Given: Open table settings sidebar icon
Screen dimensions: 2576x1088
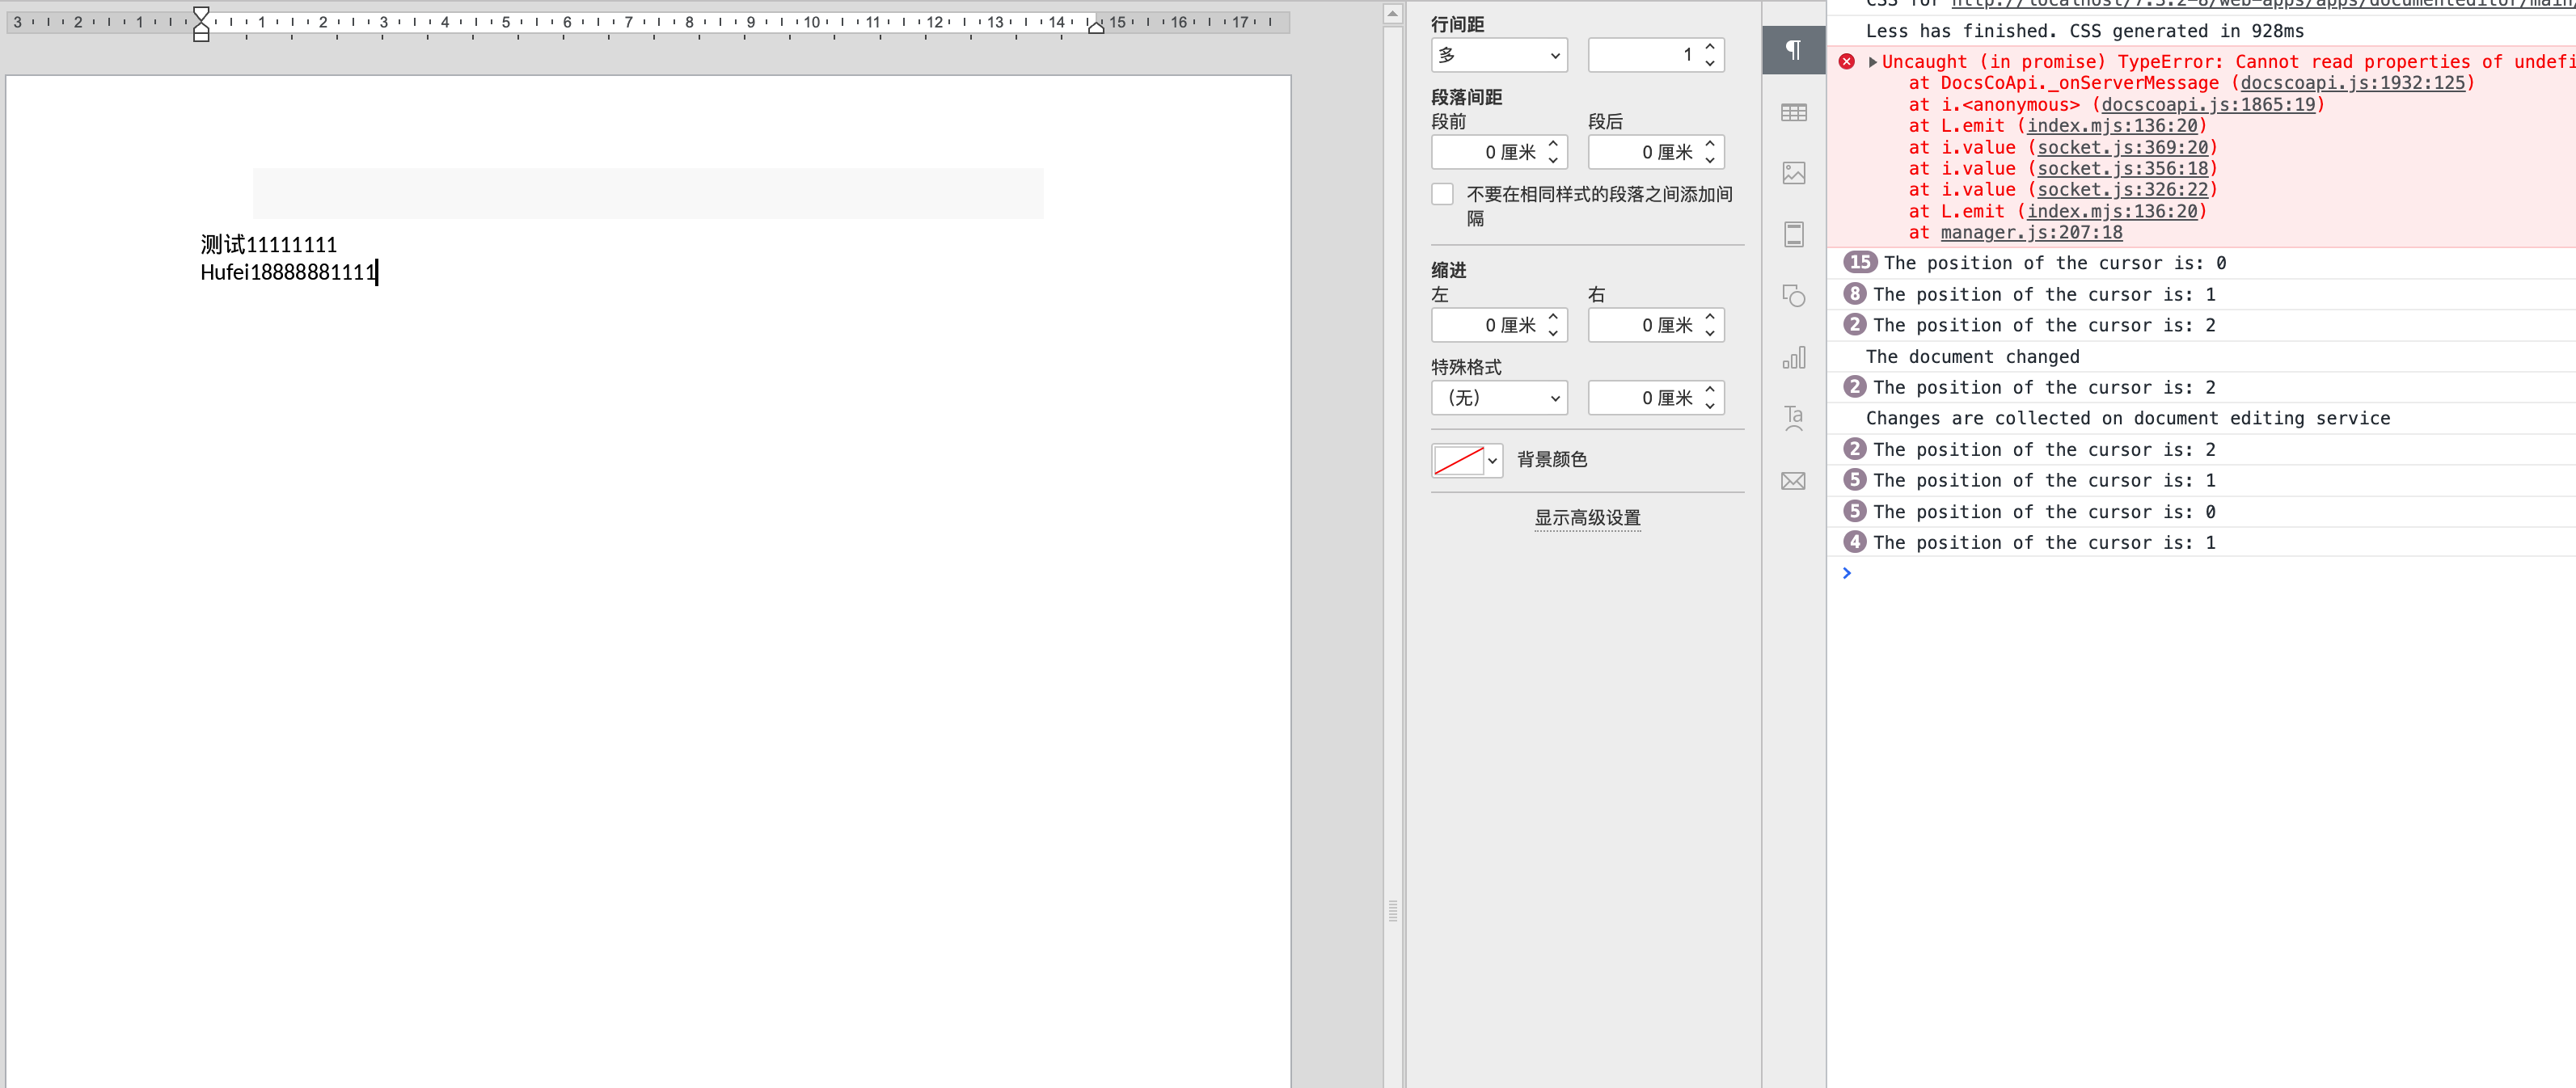Looking at the screenshot, I should pyautogui.click(x=1793, y=112).
